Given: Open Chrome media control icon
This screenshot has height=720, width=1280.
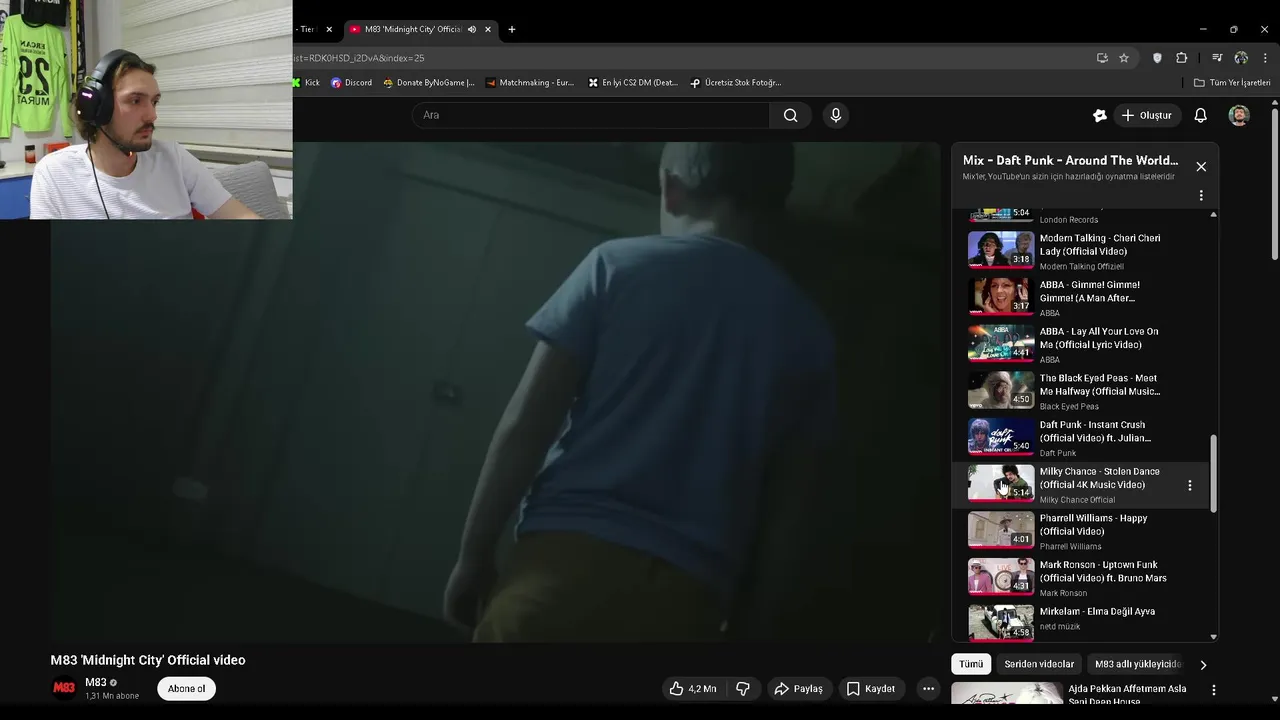Looking at the screenshot, I should 1217,58.
